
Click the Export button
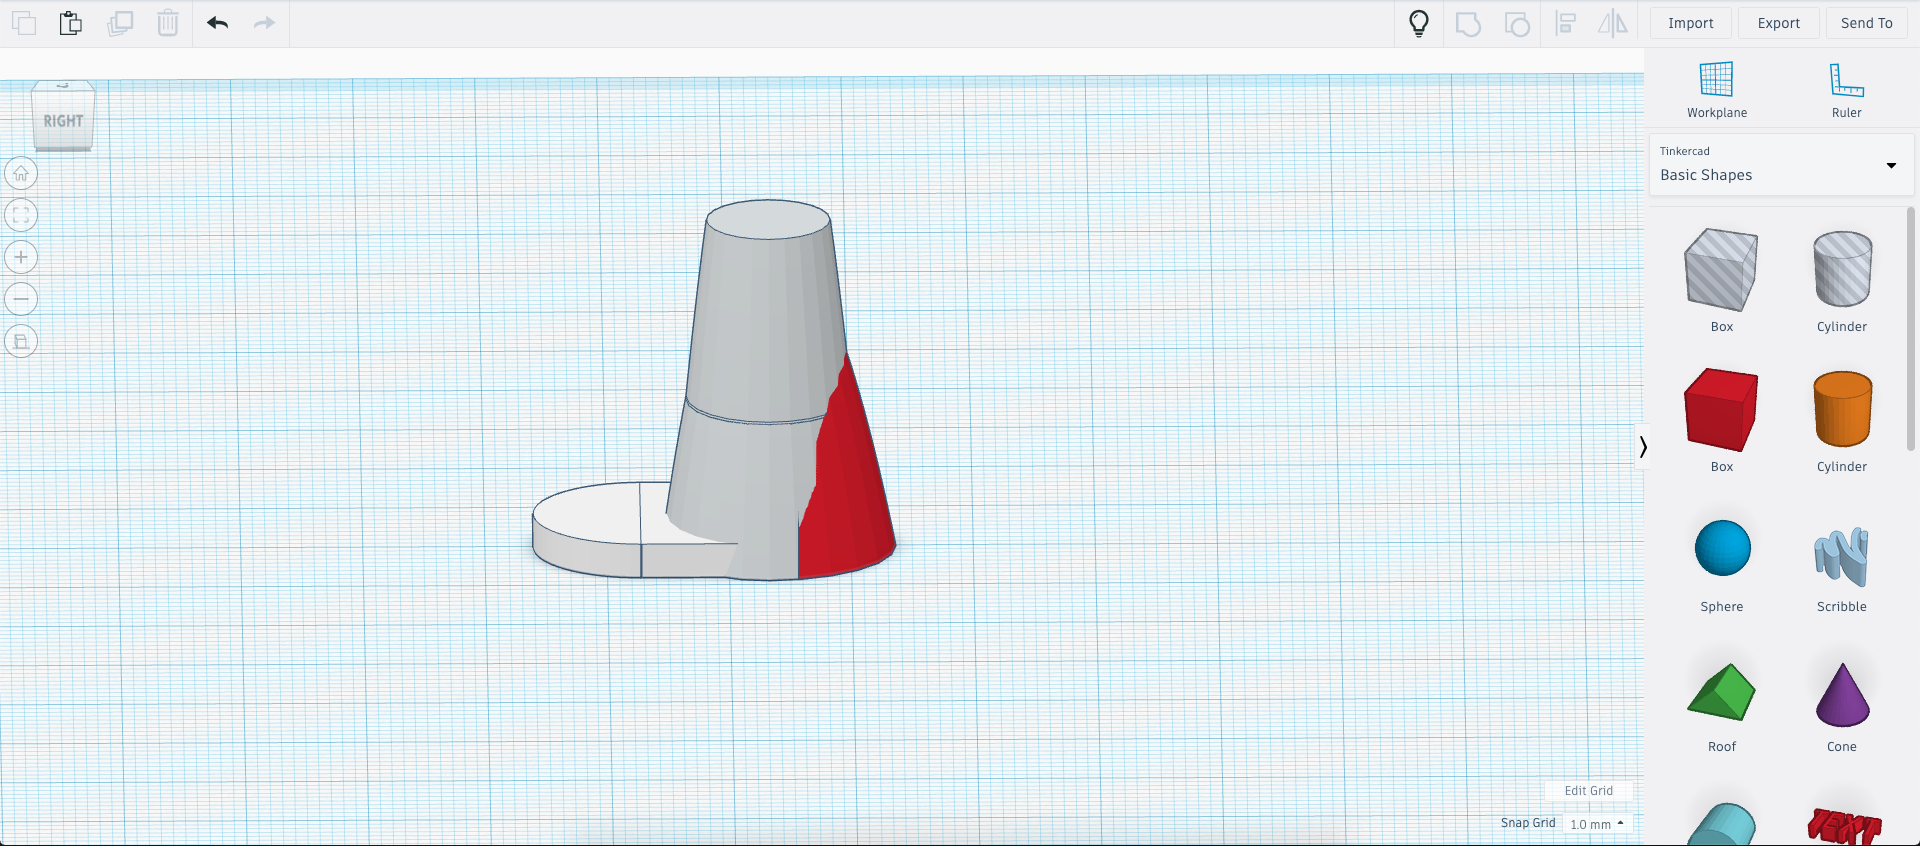[x=1778, y=23]
